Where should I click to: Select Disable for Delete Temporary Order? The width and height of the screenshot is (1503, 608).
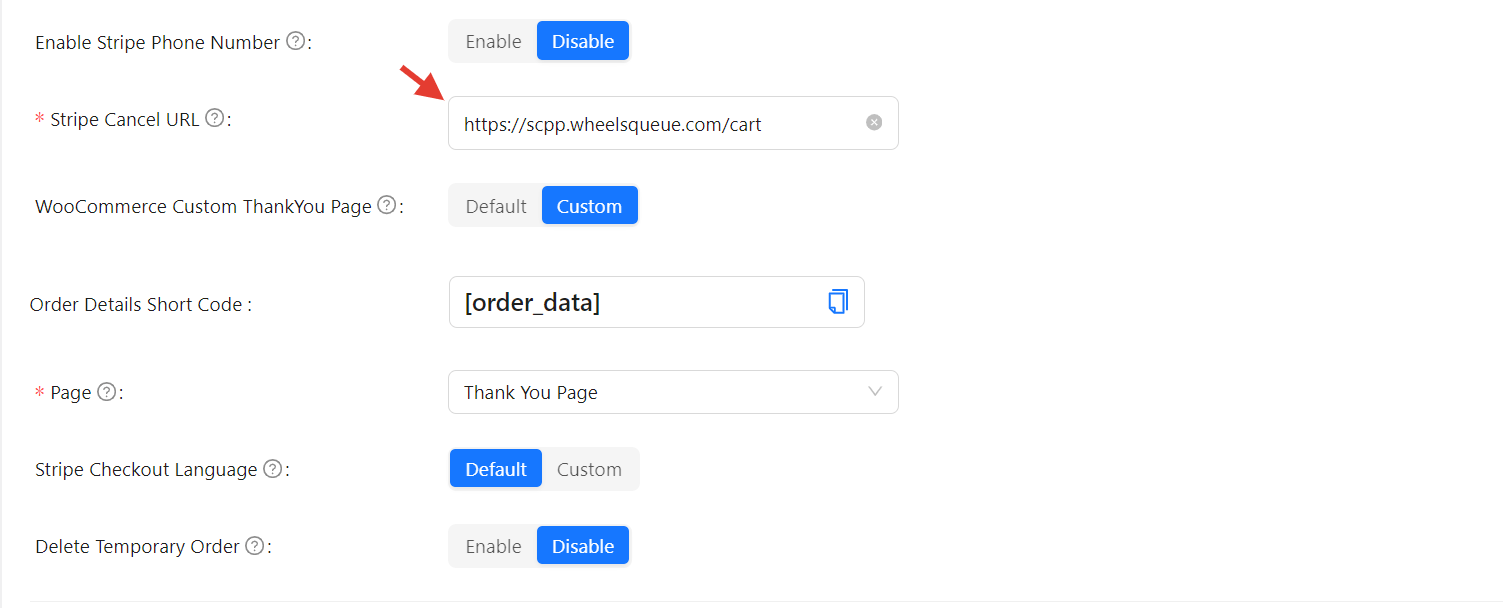583,546
